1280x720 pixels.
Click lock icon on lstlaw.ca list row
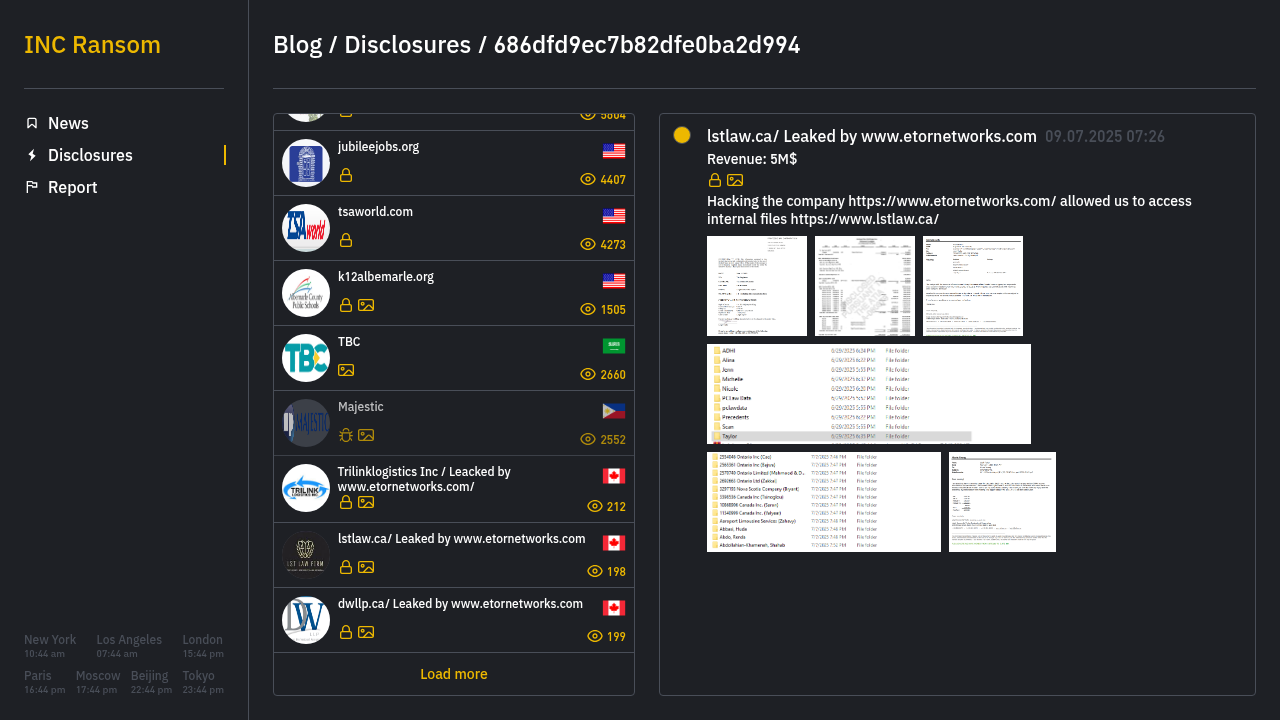346,567
